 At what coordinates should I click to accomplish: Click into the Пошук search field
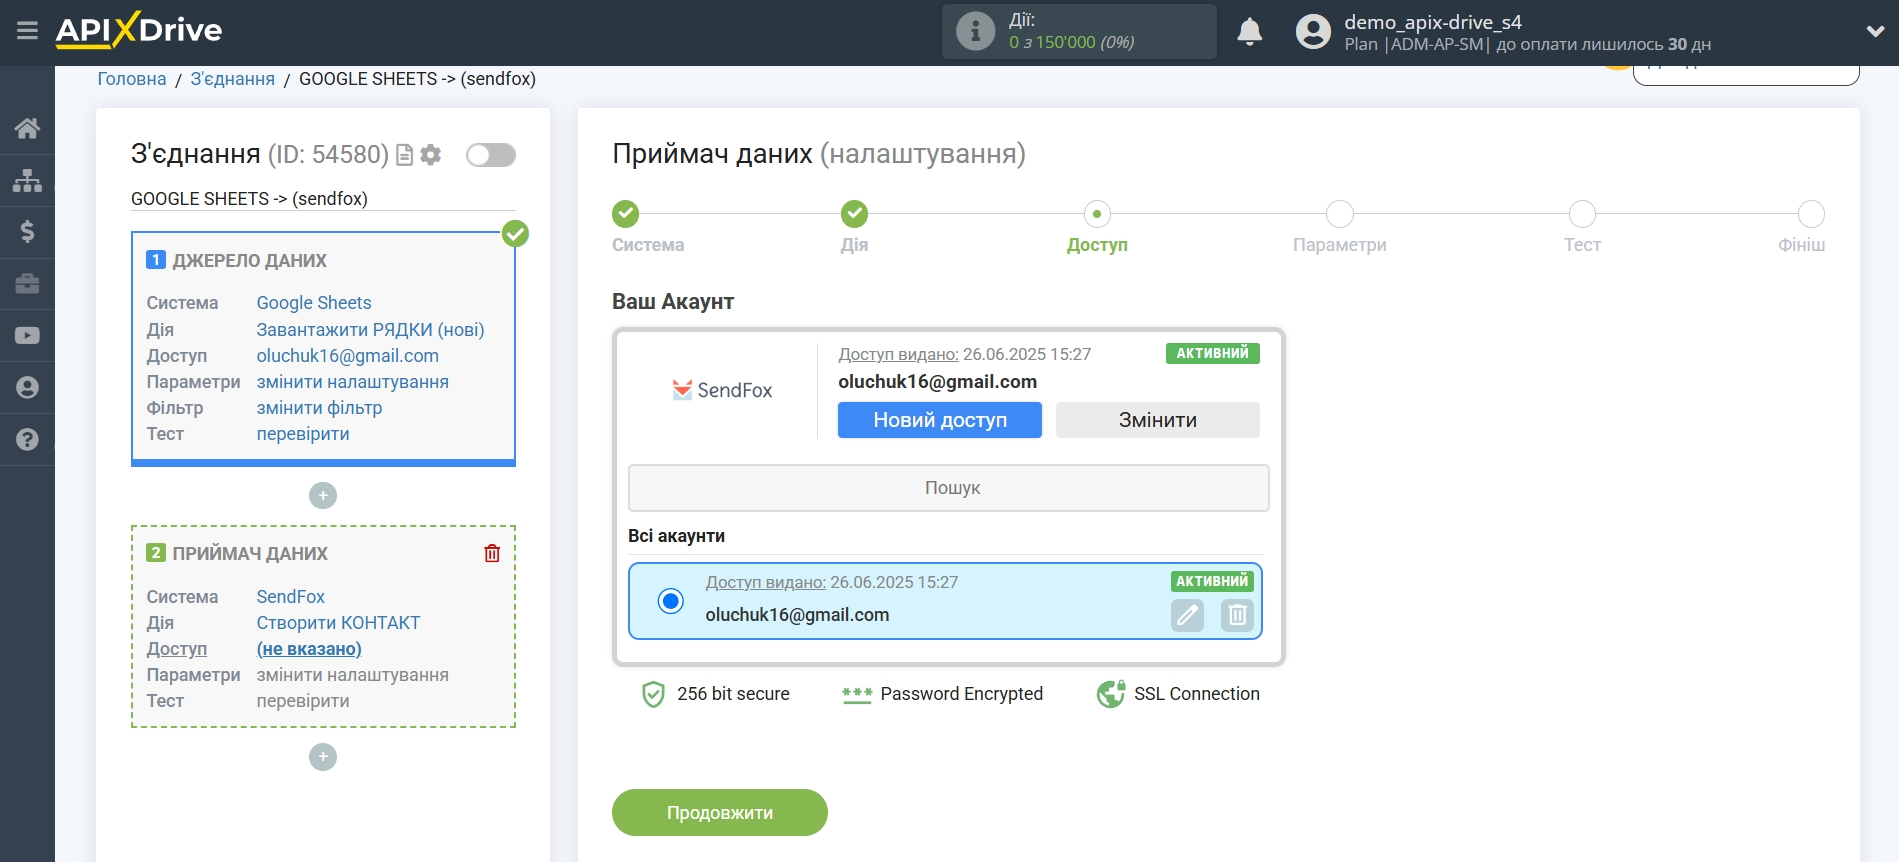(949, 488)
